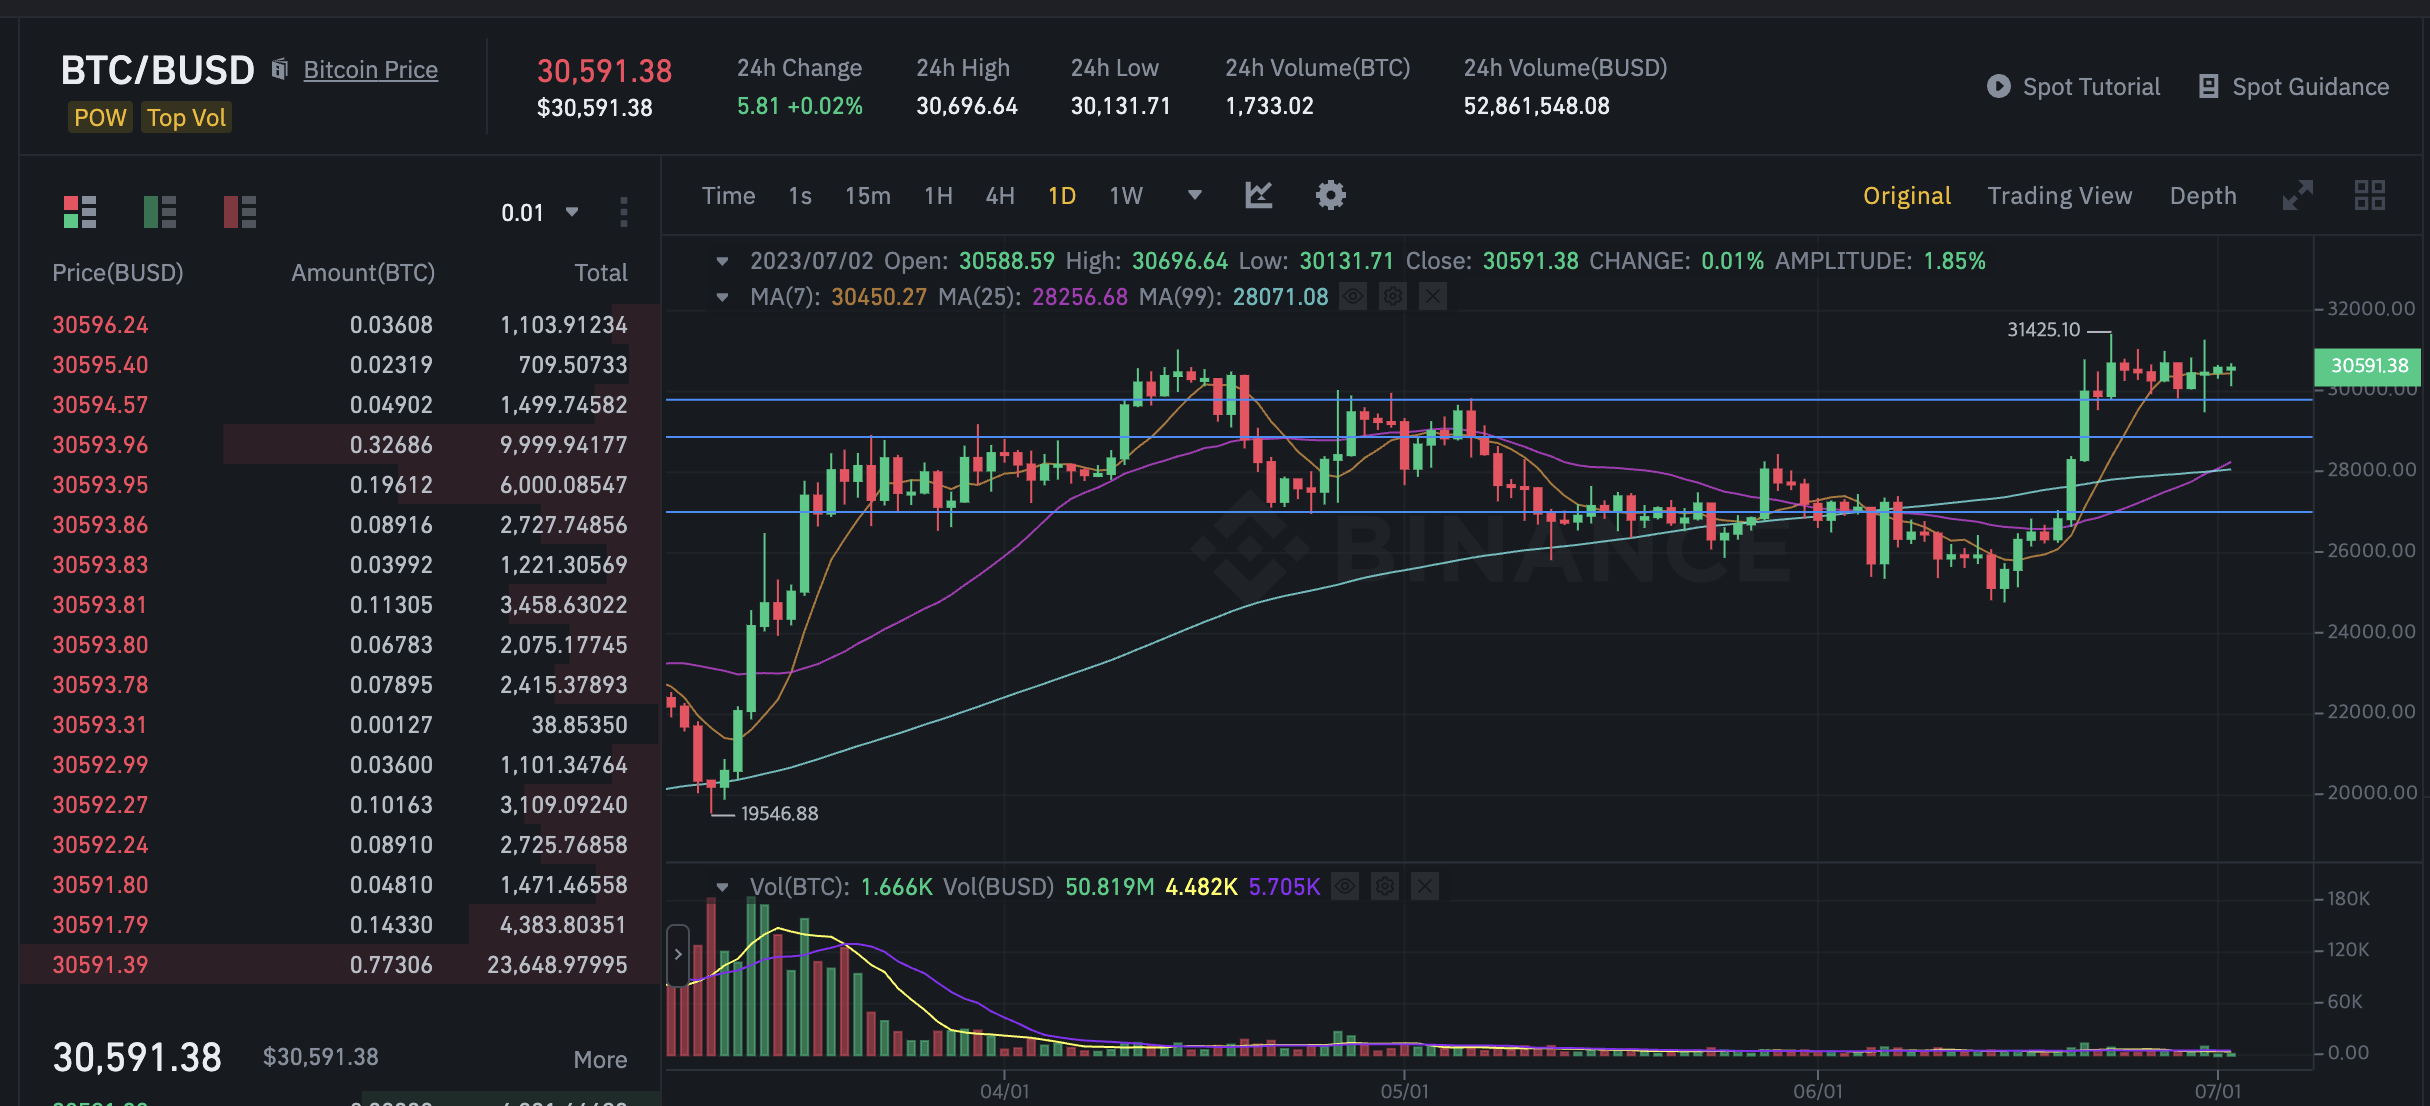Select the combined order book view icon
2430x1106 pixels.
80,212
